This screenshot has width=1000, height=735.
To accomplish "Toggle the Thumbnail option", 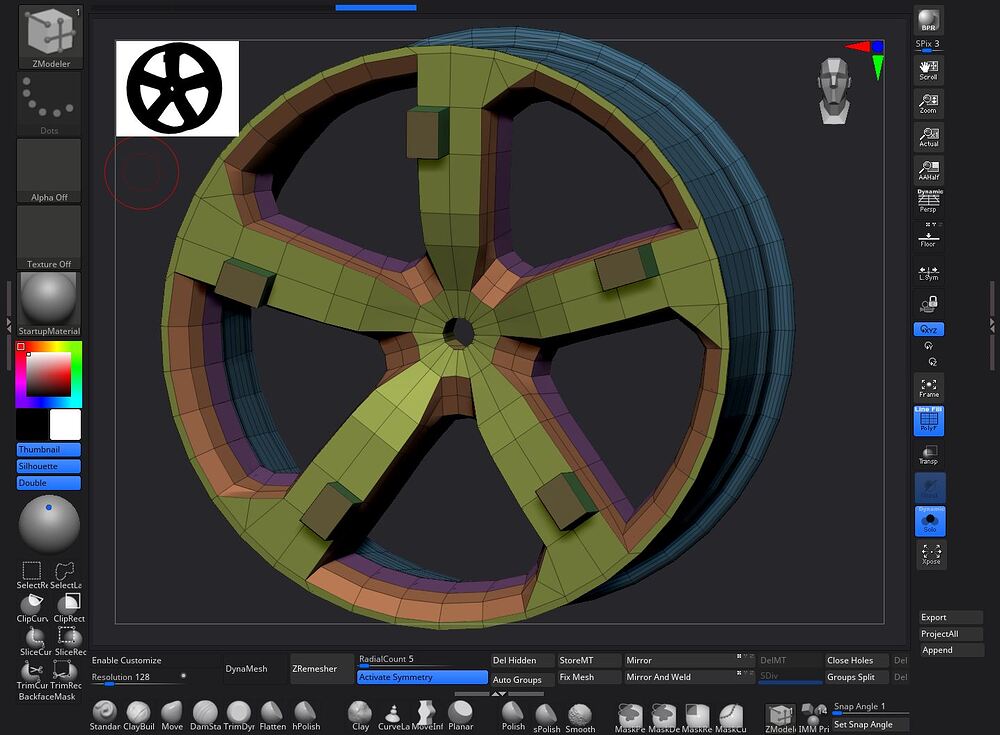I will click(x=48, y=449).
